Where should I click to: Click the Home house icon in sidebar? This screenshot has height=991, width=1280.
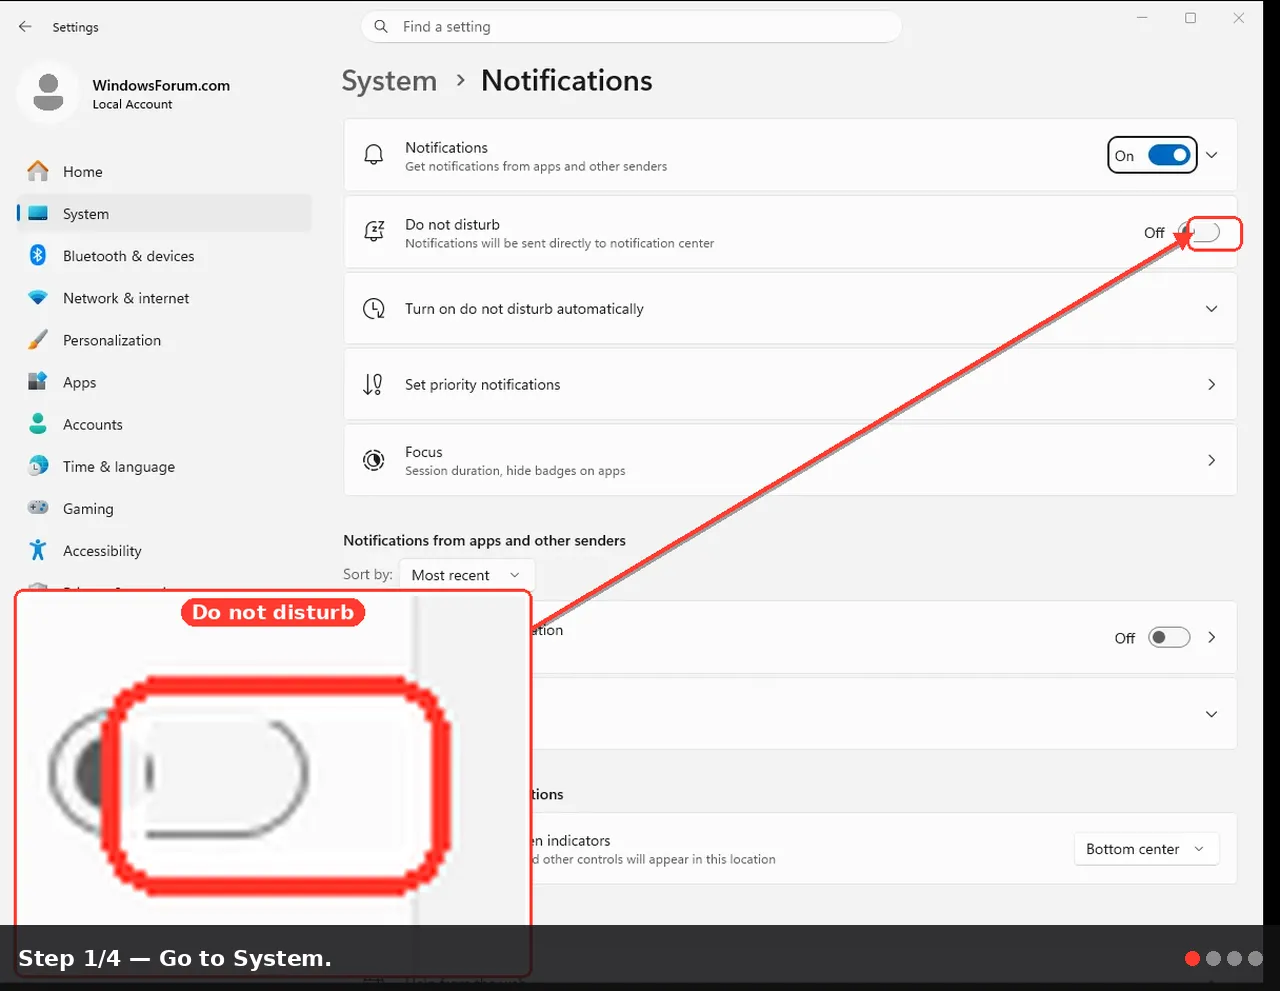point(38,171)
